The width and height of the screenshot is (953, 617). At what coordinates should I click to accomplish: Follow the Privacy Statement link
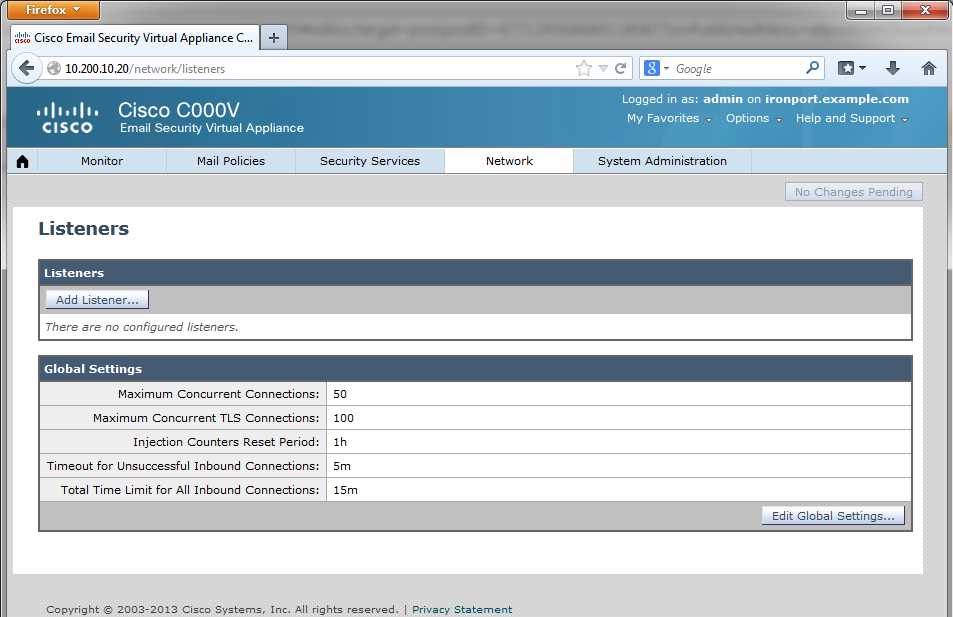click(x=462, y=608)
